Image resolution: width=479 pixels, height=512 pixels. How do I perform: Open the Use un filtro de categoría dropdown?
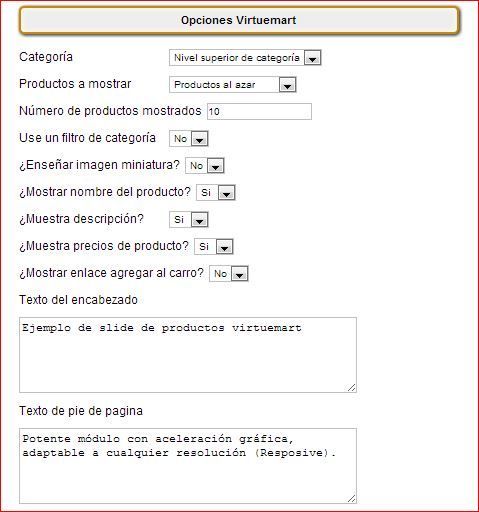(x=189, y=139)
